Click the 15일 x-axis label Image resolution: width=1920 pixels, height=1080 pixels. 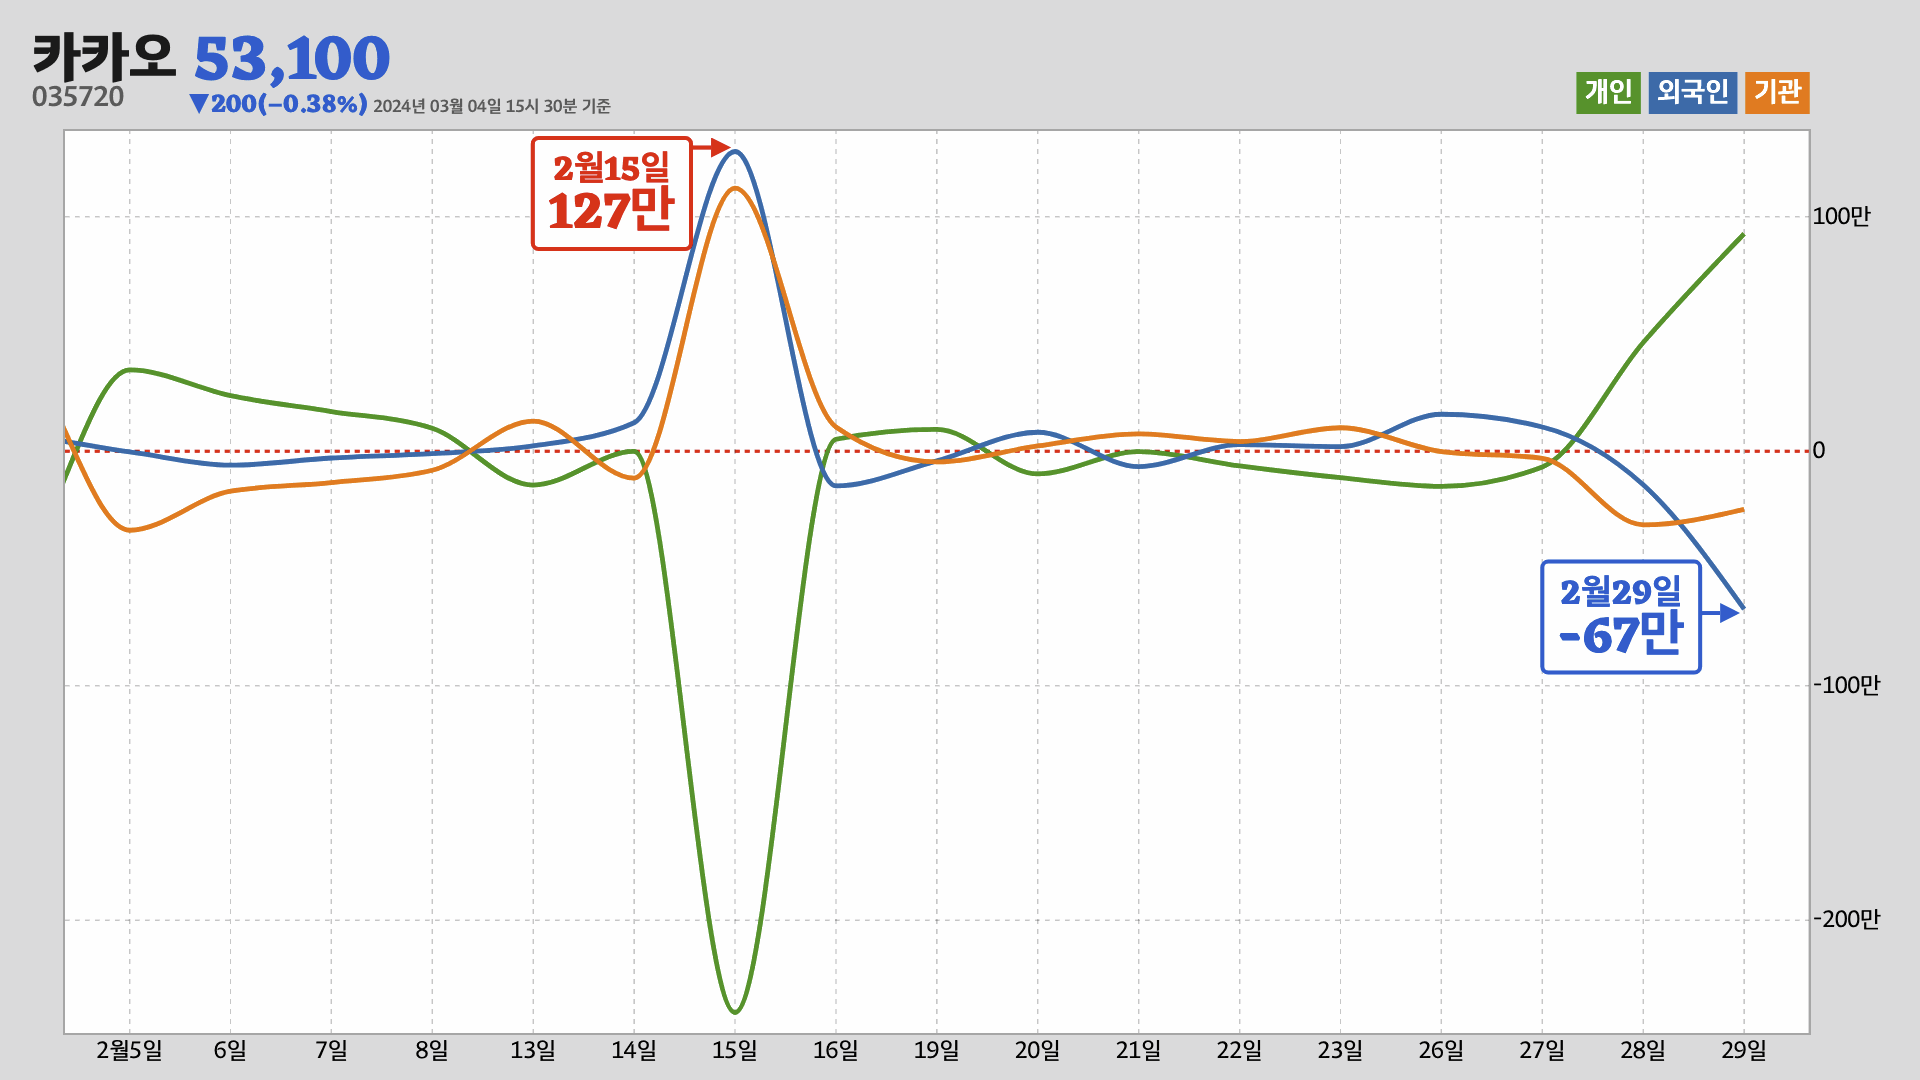pyautogui.click(x=735, y=1051)
